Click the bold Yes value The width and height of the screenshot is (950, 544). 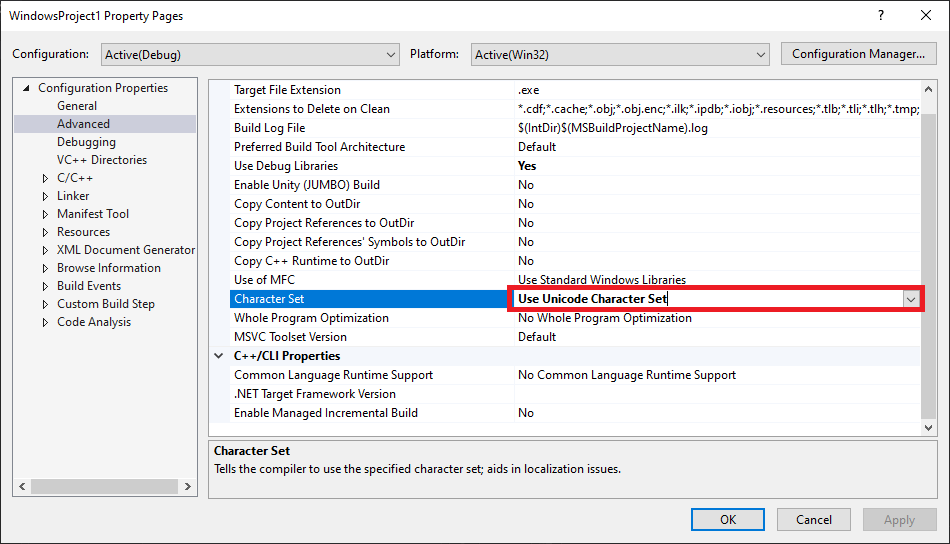pos(527,165)
